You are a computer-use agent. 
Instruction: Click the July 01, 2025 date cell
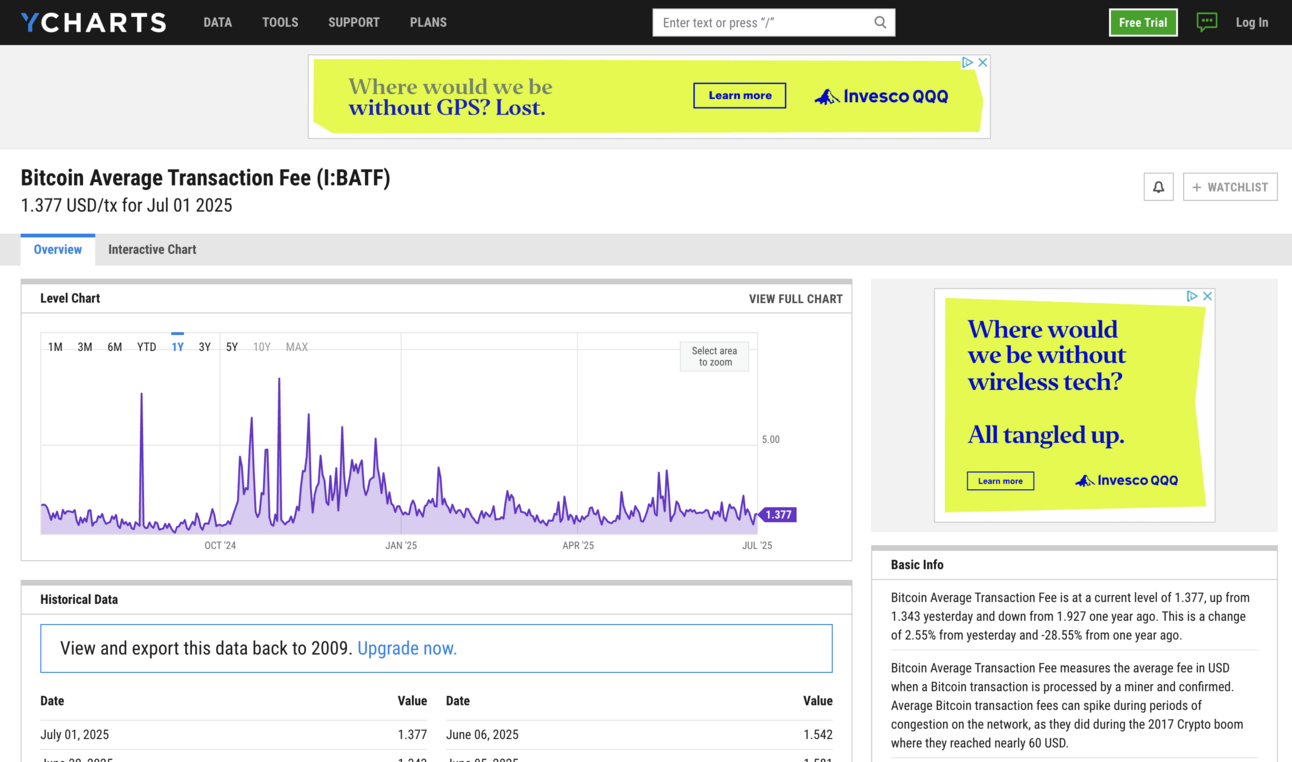(75, 735)
